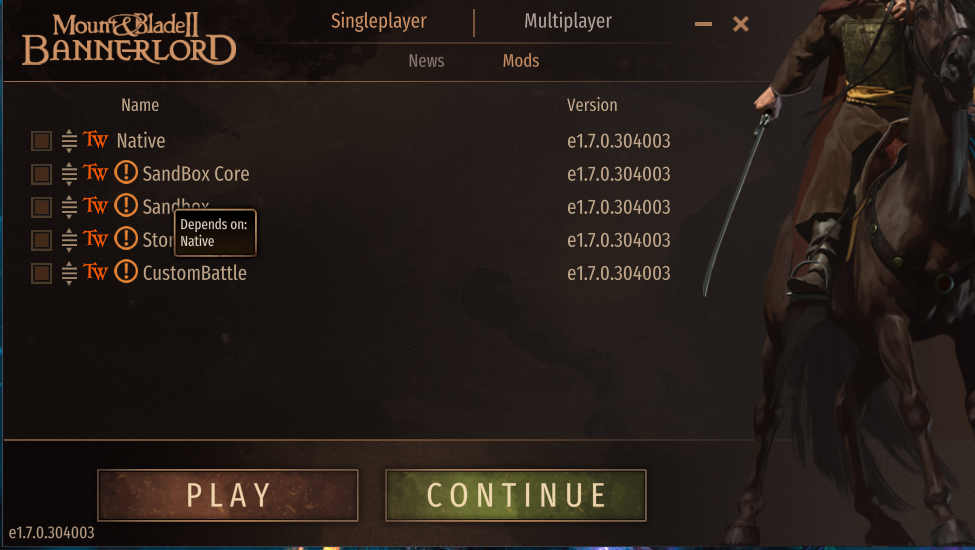Click the reorder arrows on SandBox Core row

[69, 173]
